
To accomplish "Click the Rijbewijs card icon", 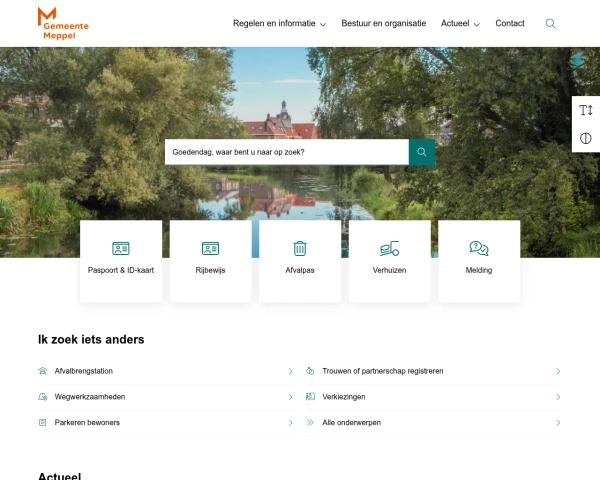I will [210, 248].
